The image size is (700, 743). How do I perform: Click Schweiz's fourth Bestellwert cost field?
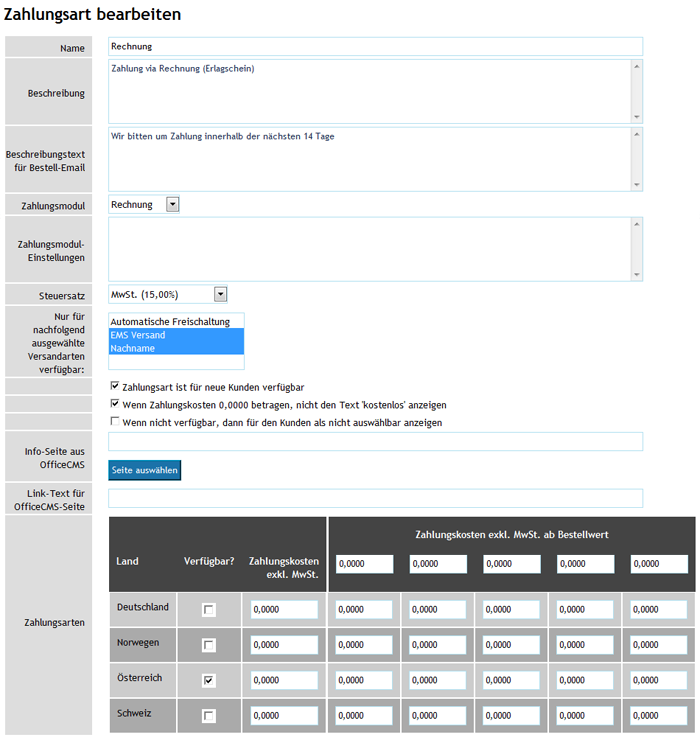click(x=585, y=716)
